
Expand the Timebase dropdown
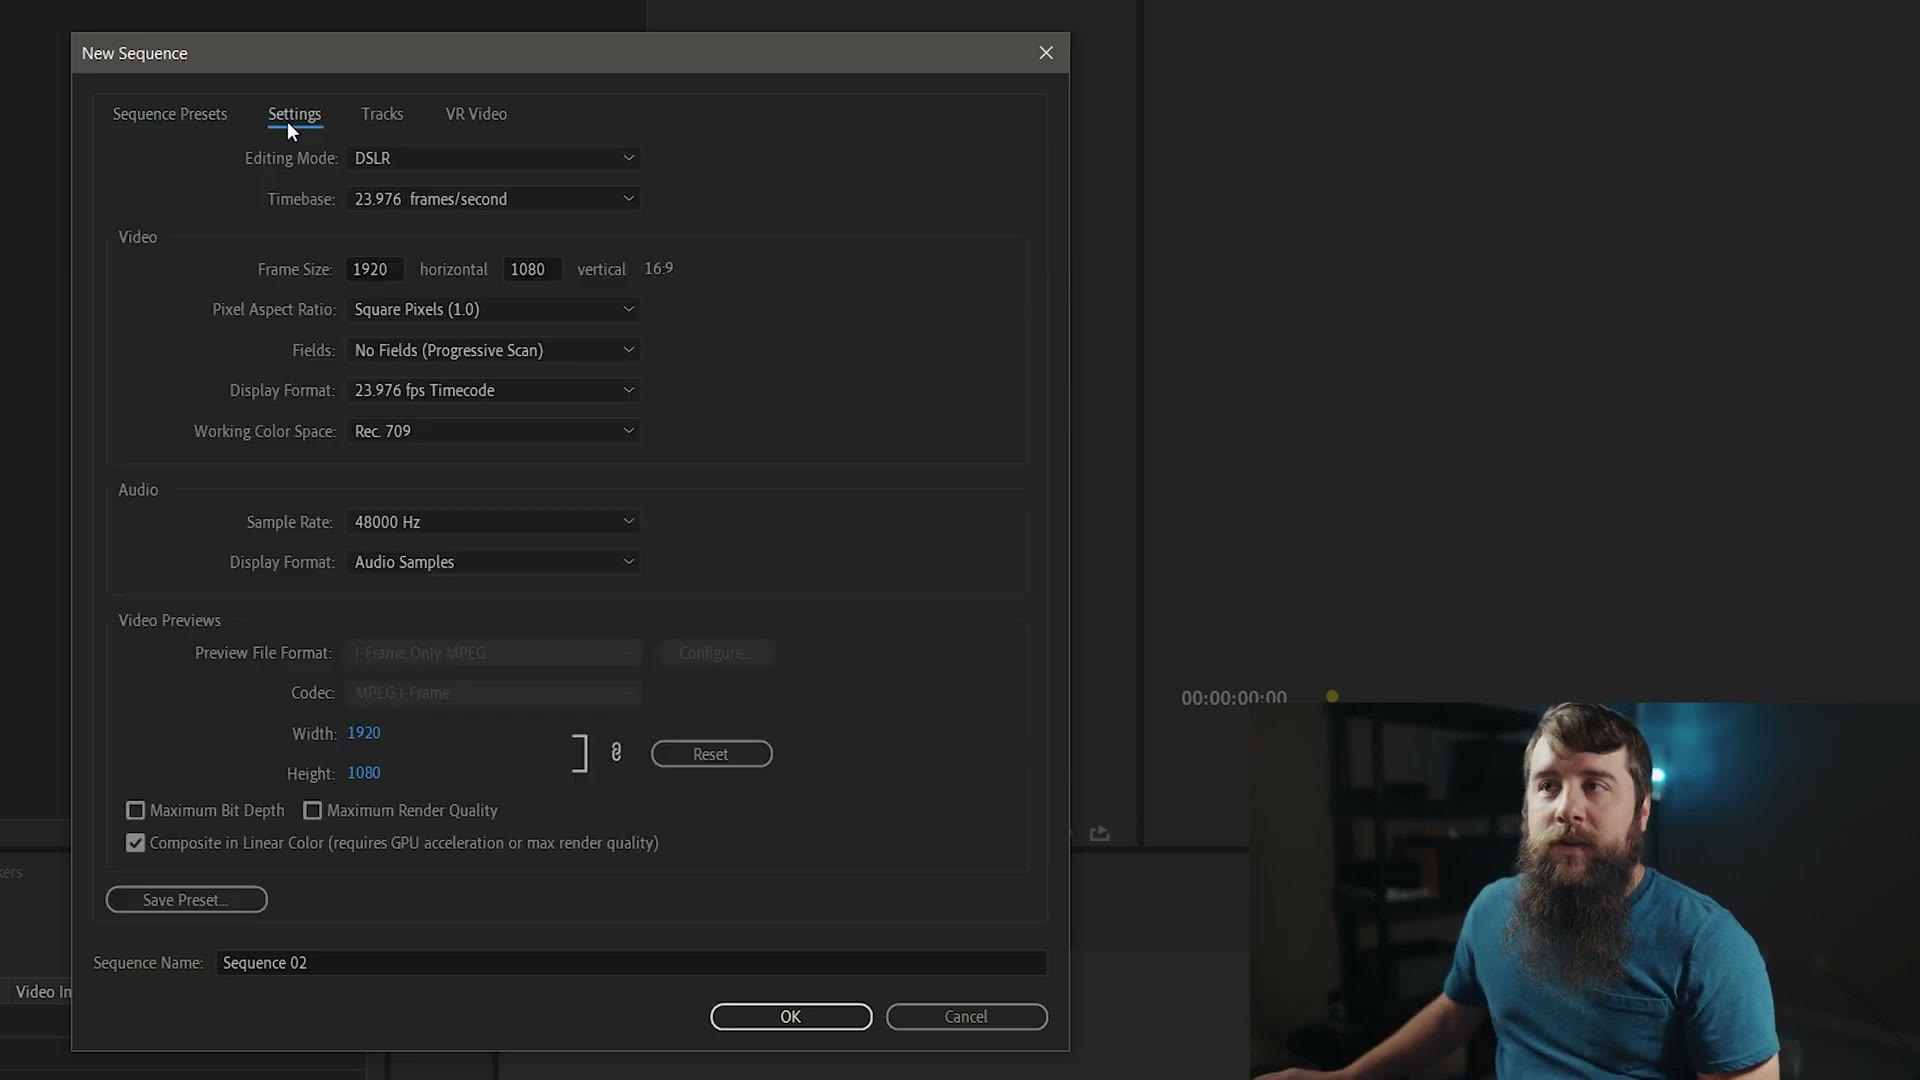[x=493, y=199]
